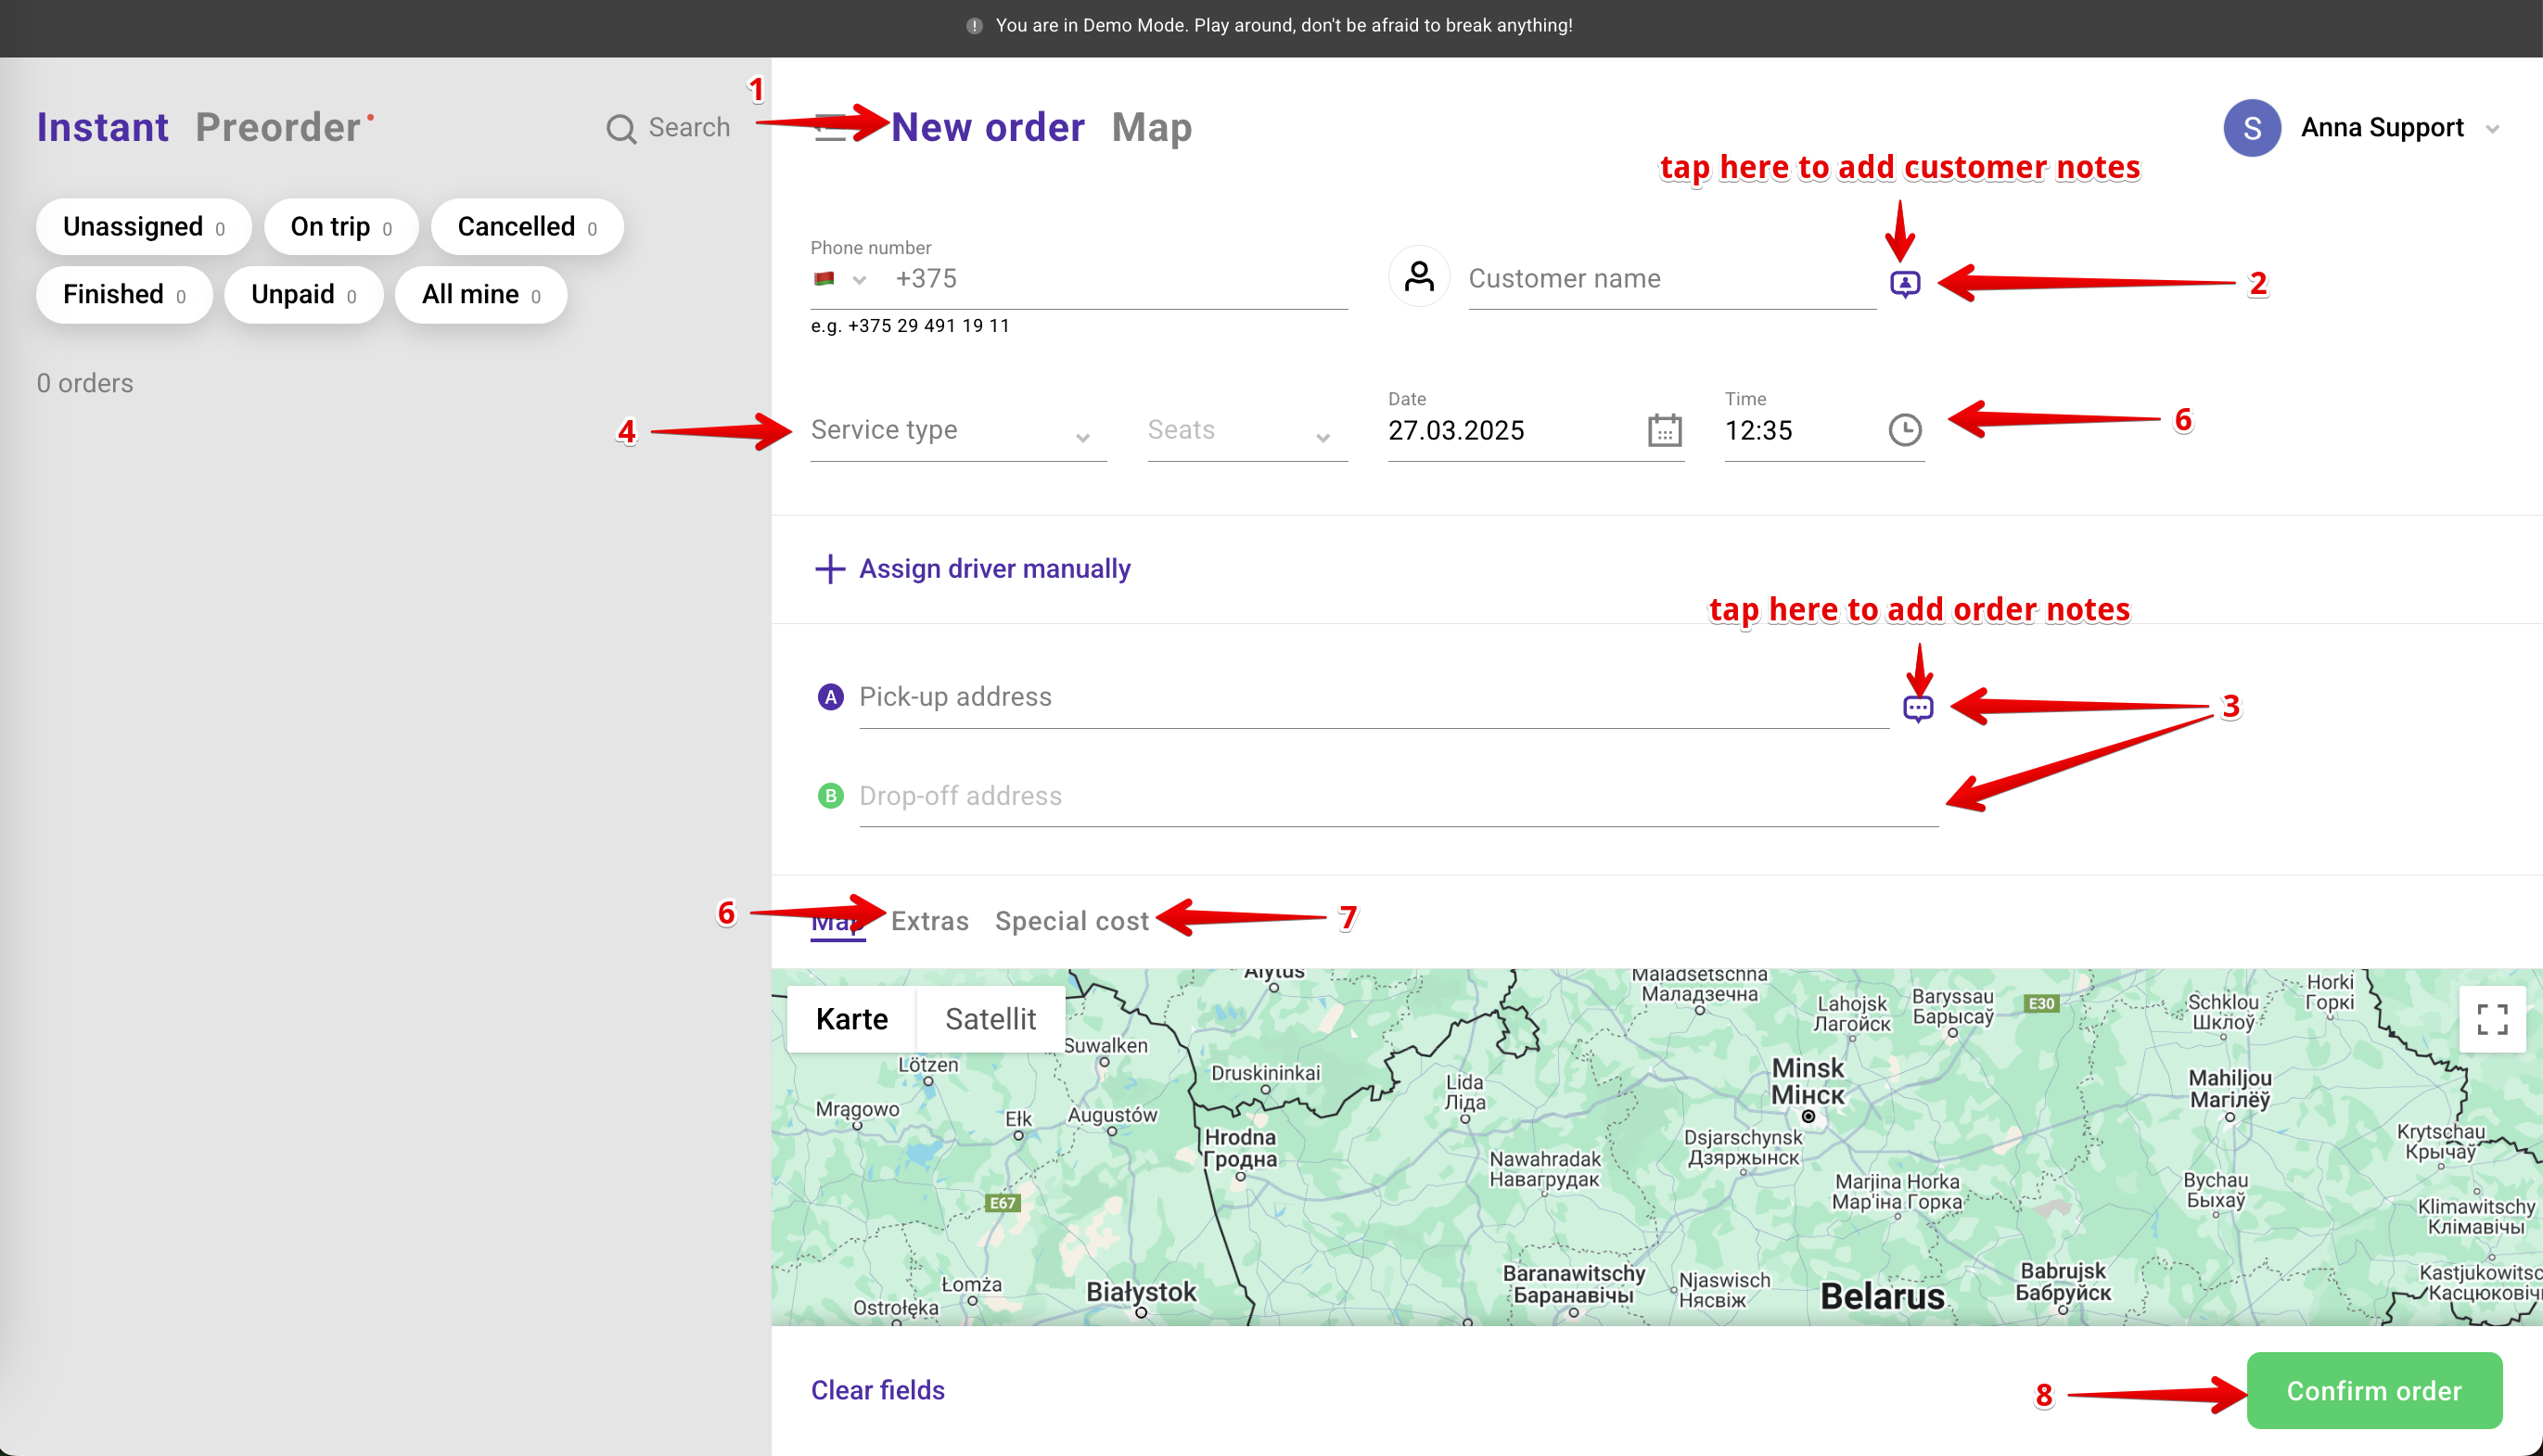
Task: Click the Search magnifier icon
Action: click(621, 128)
